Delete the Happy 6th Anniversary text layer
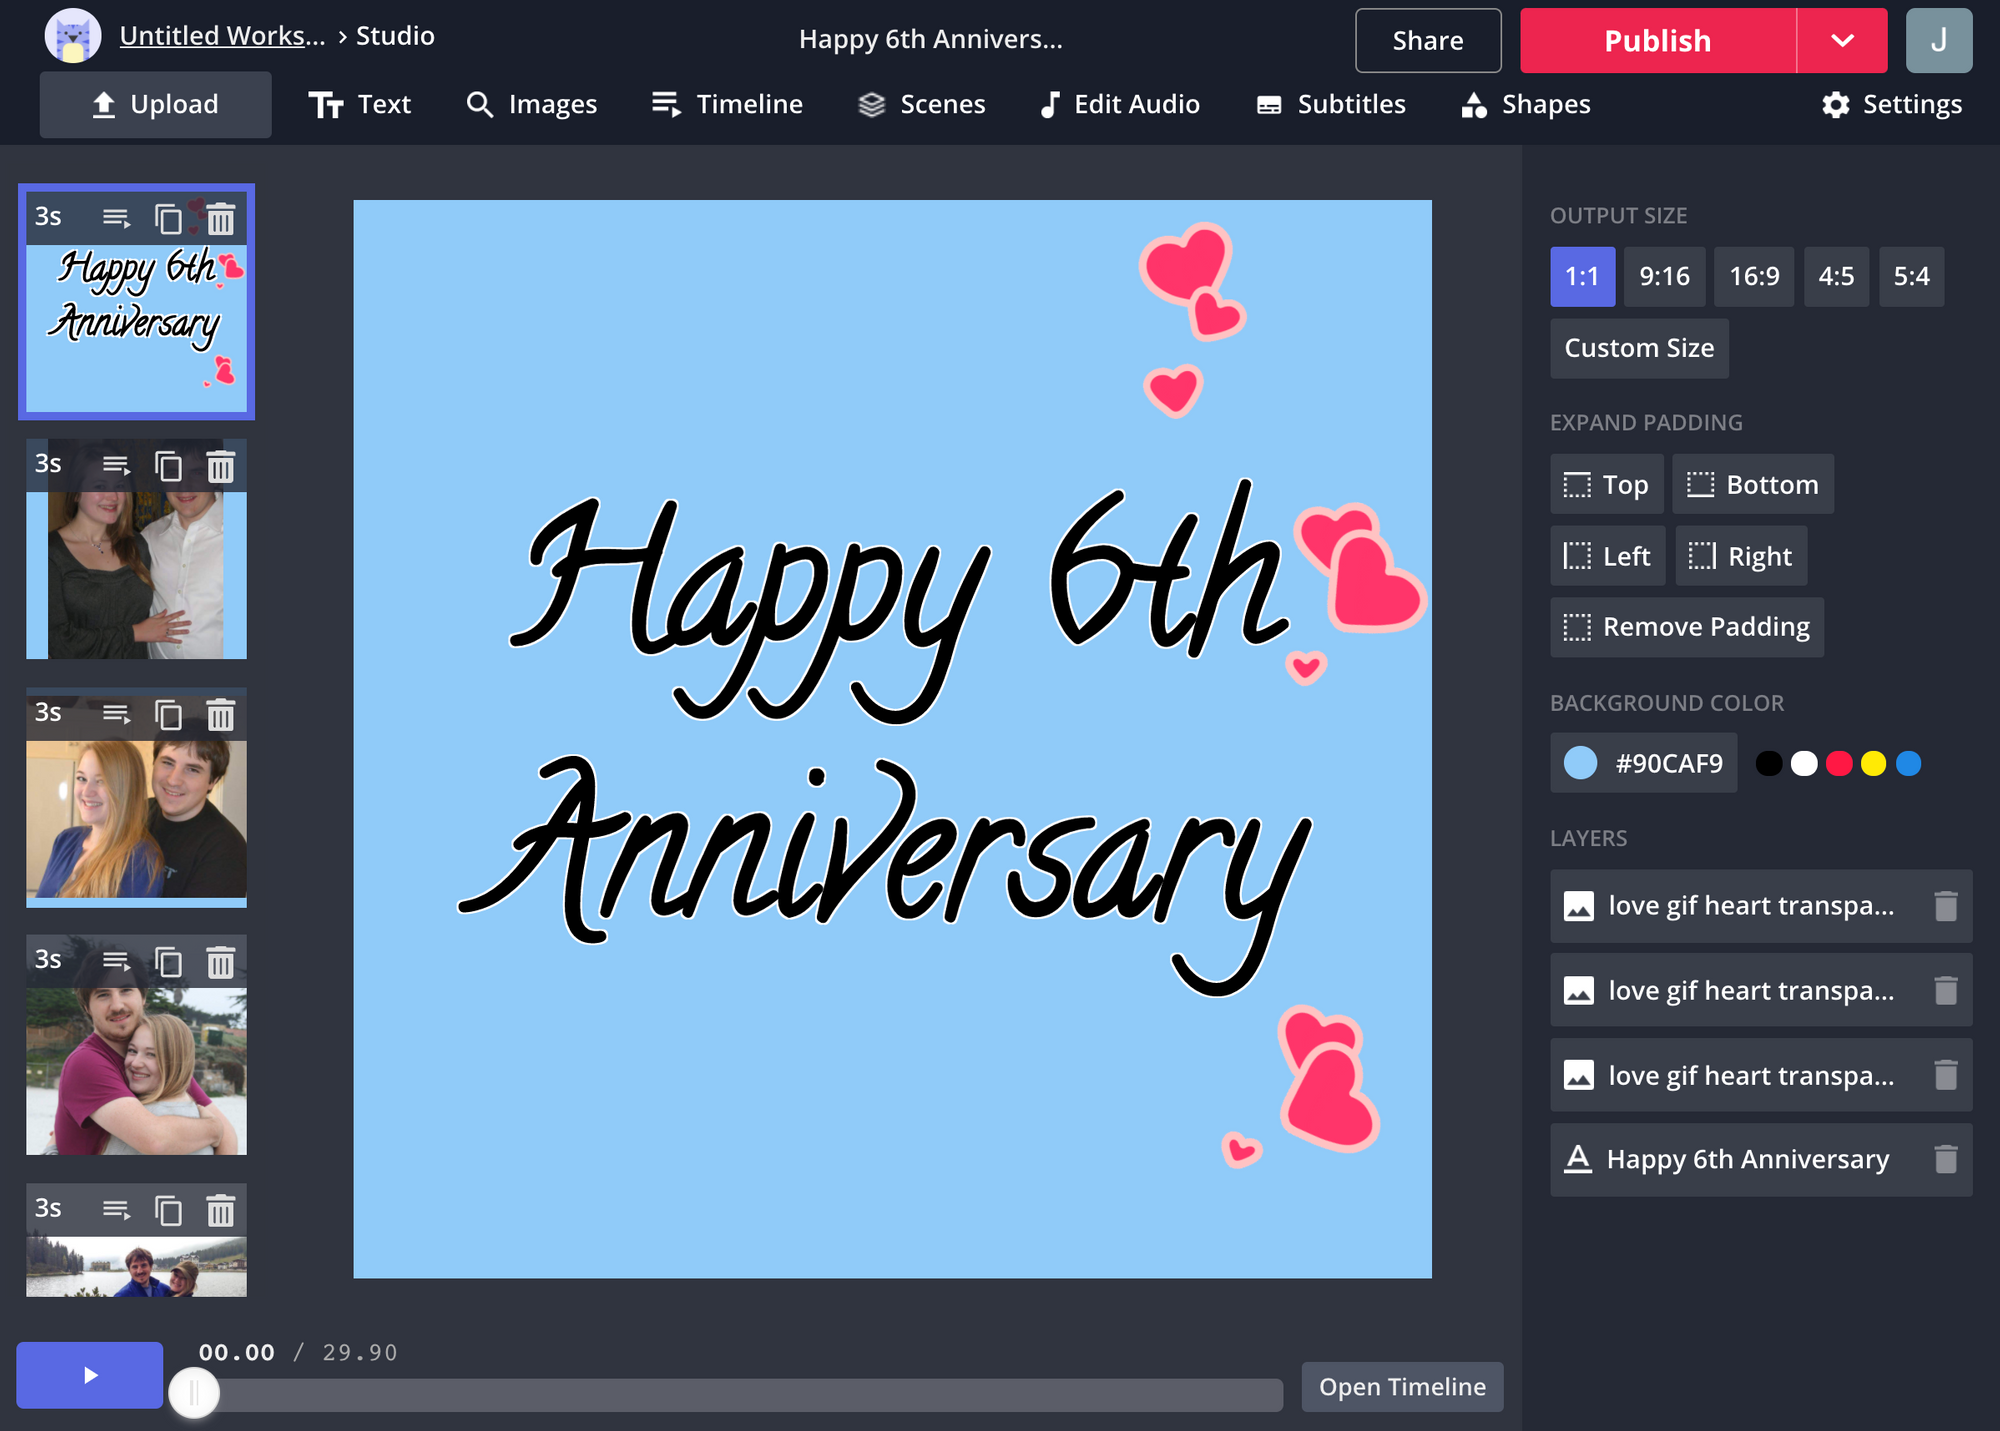The height and width of the screenshot is (1431, 2000). (x=1945, y=1159)
